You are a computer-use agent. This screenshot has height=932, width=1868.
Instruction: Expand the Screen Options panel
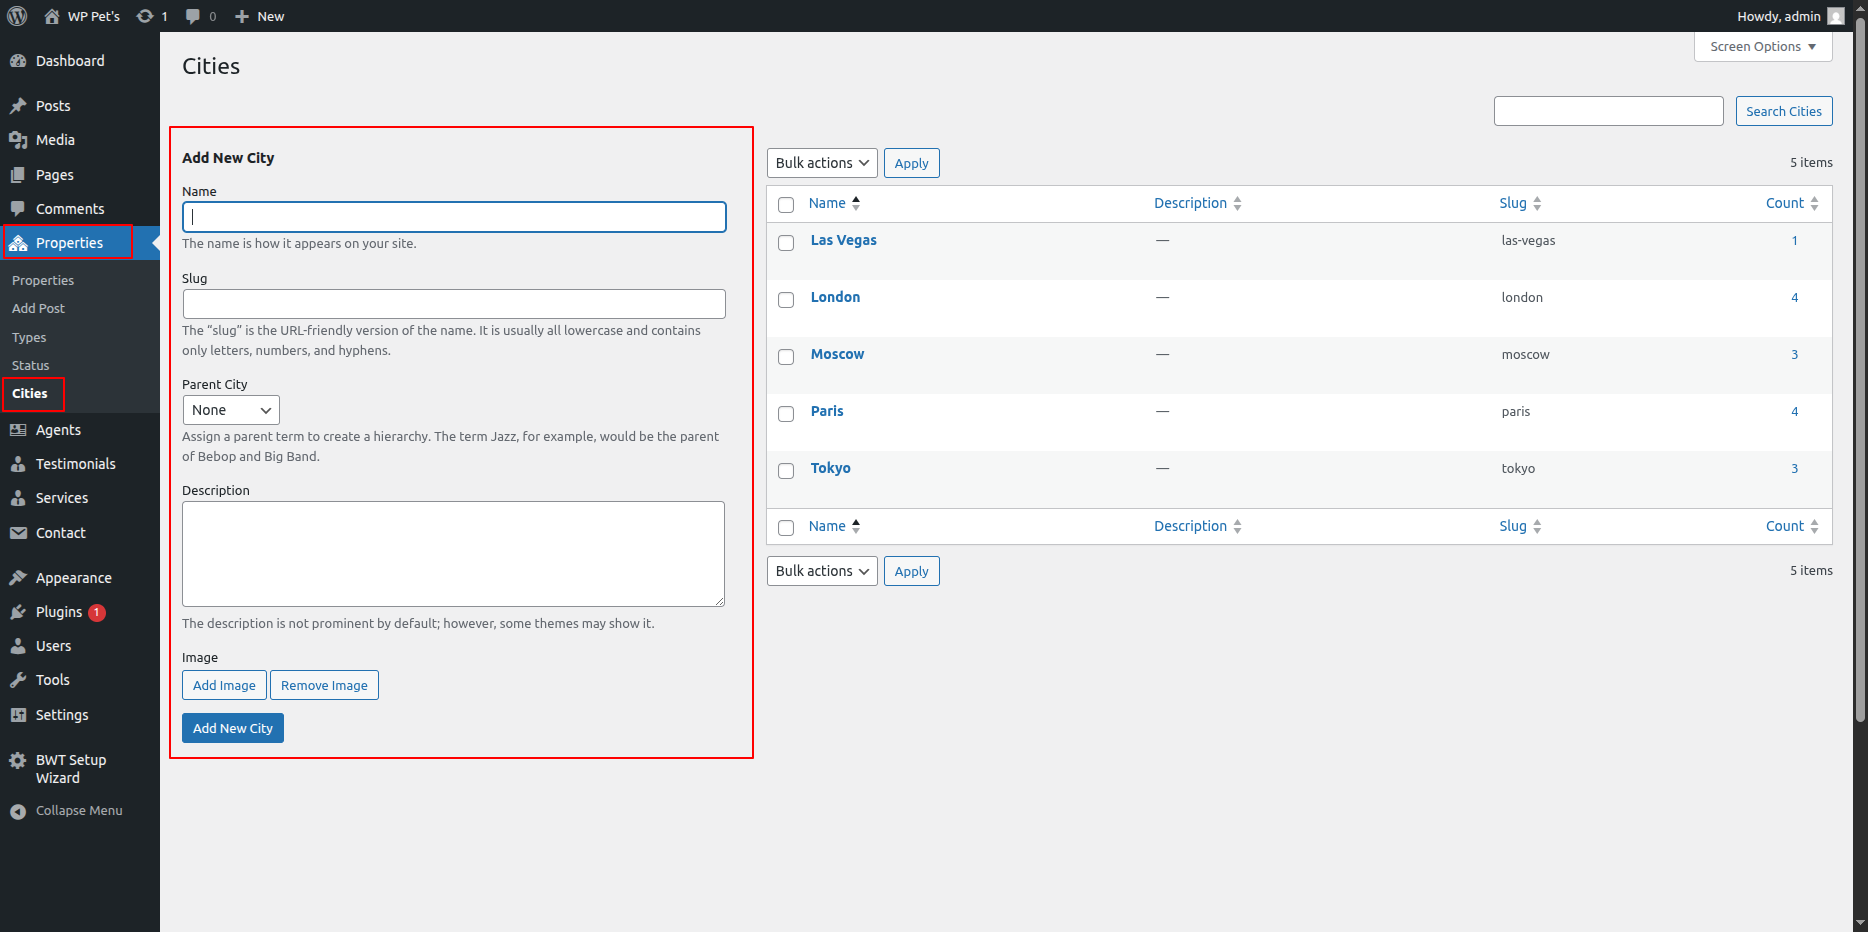coord(1762,47)
